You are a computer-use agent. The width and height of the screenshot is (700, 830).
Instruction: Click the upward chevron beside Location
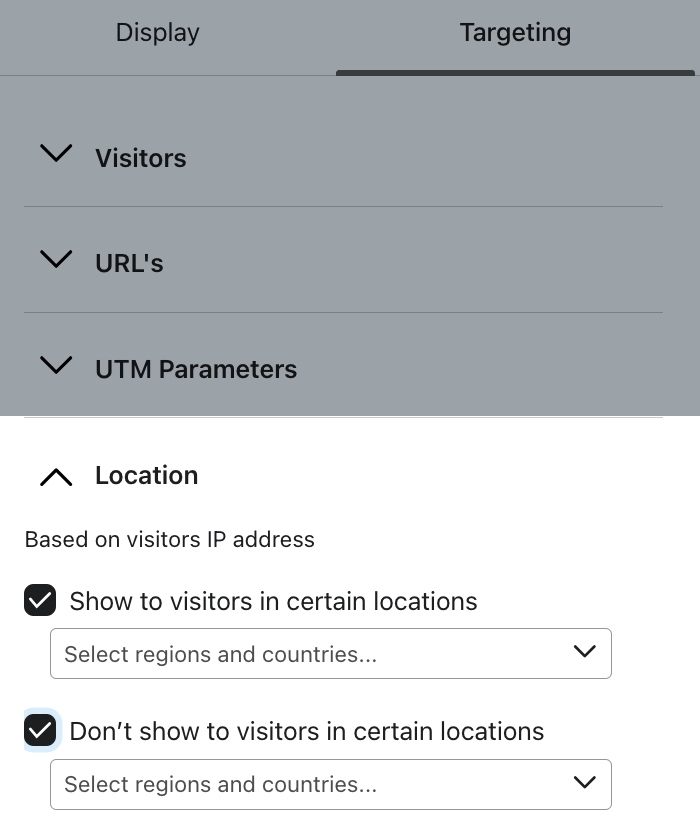56,477
